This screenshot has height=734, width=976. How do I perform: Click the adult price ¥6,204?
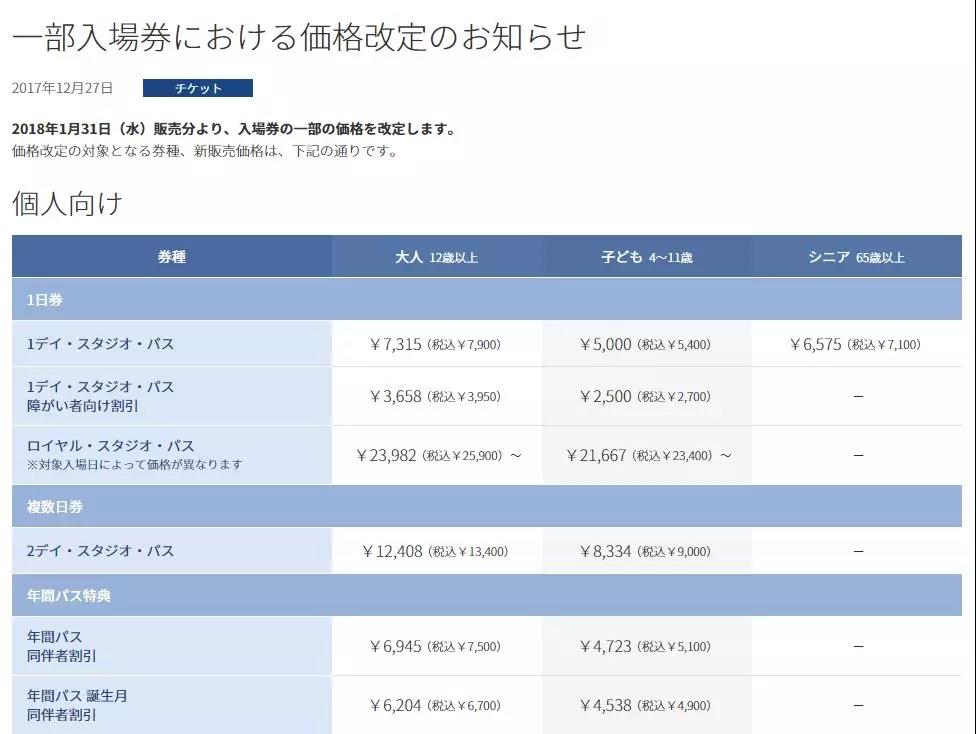[435, 706]
